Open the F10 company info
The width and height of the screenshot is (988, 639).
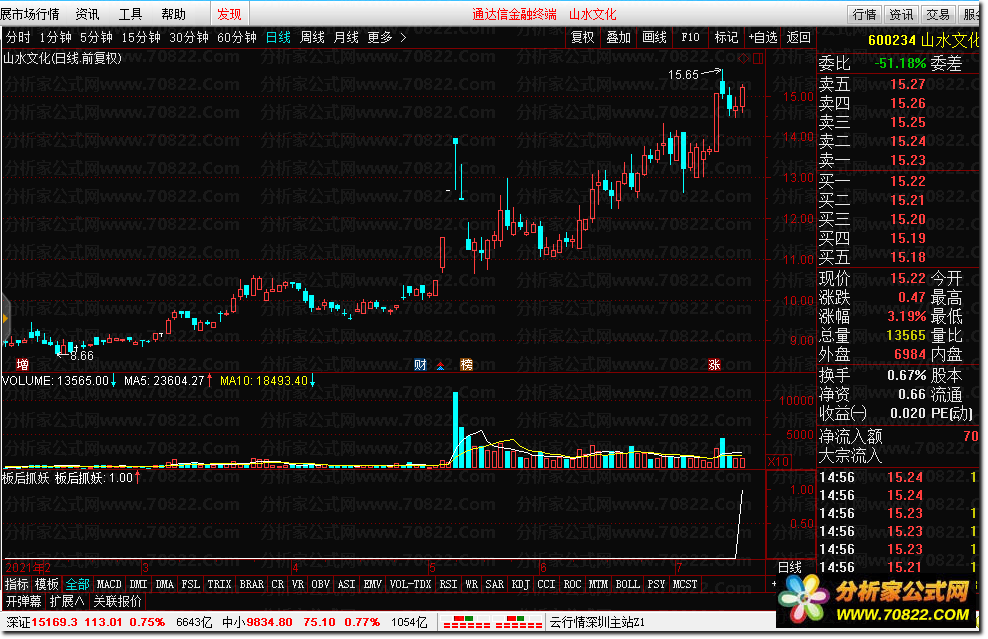[690, 38]
